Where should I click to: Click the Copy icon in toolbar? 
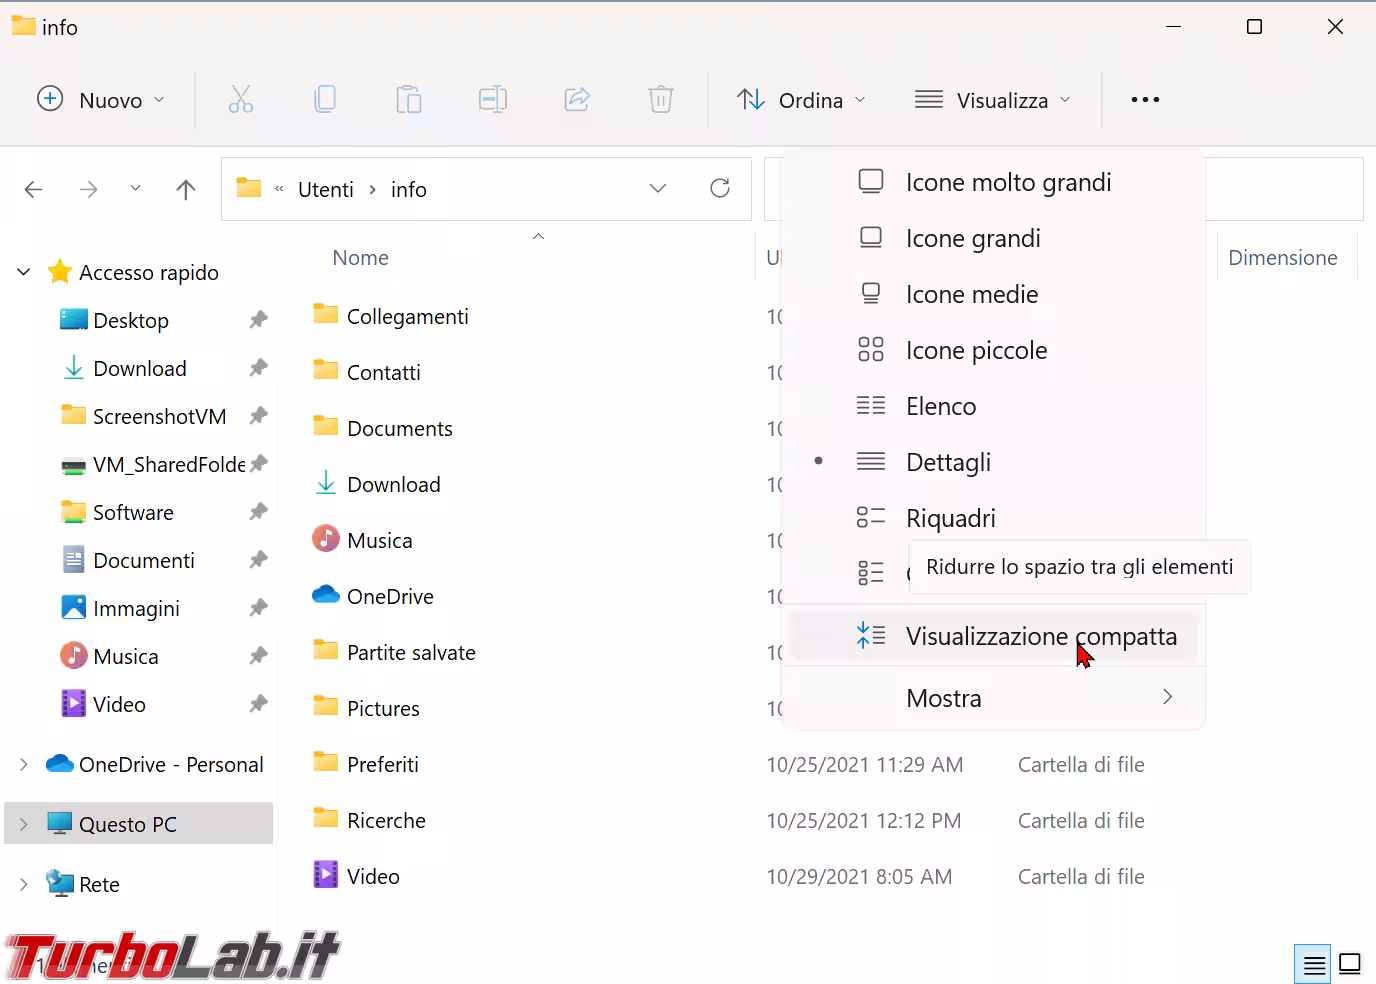pos(325,100)
